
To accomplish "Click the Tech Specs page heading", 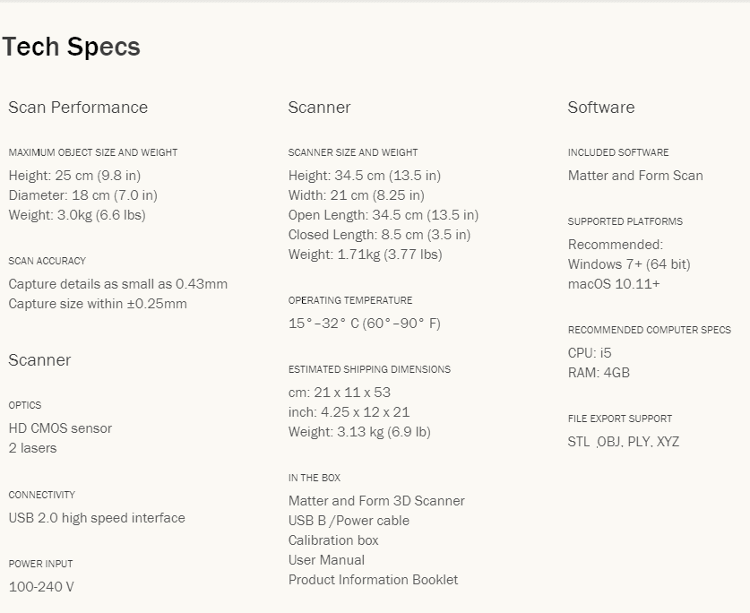I will 71,47.
